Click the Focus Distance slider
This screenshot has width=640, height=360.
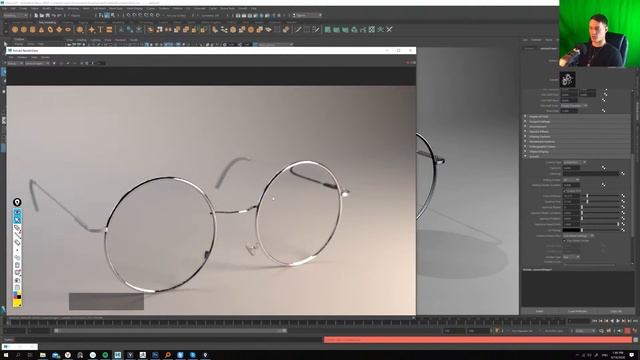[x=600, y=196]
